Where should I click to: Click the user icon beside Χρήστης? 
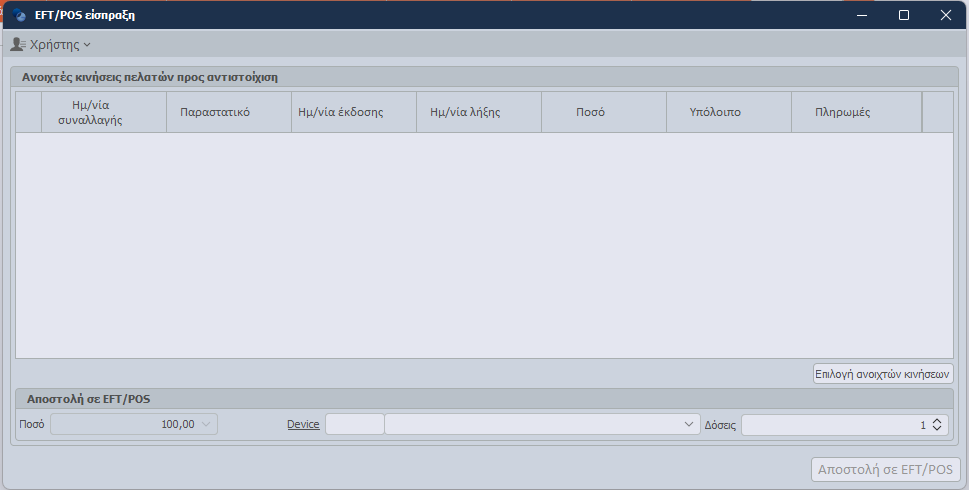pos(18,45)
